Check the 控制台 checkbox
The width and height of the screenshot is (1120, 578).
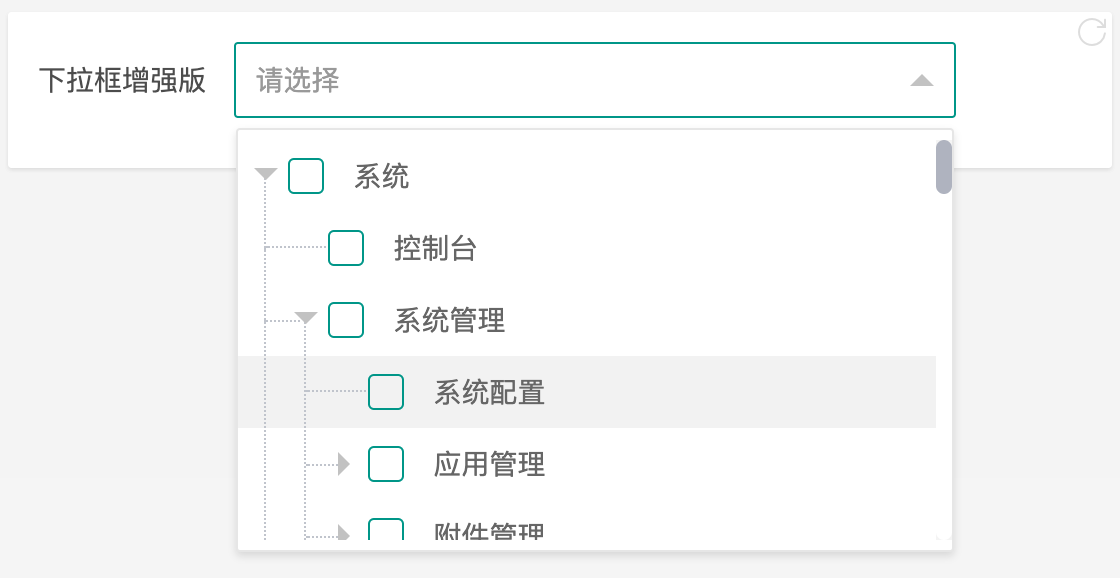346,248
